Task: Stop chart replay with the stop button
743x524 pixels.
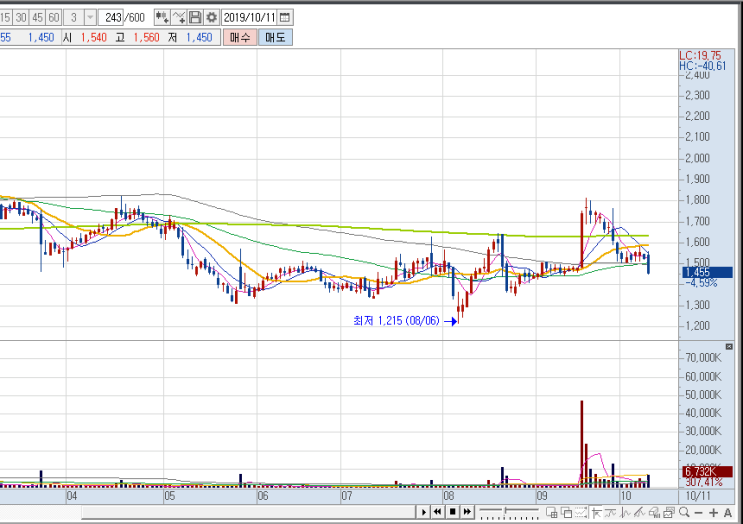Action: point(453,512)
